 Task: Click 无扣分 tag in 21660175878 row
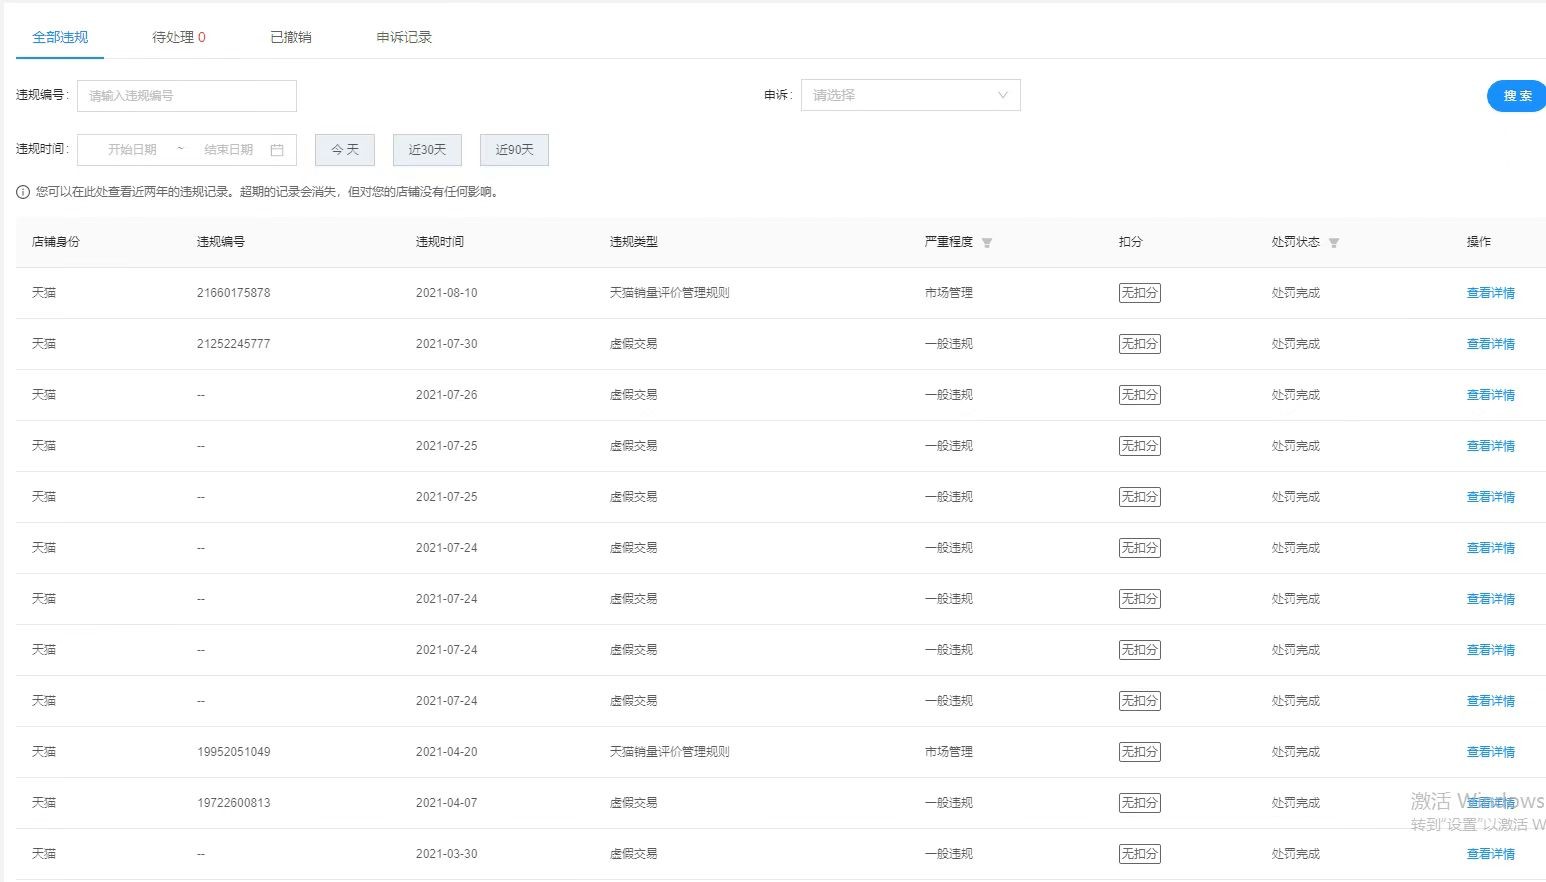tap(1139, 293)
